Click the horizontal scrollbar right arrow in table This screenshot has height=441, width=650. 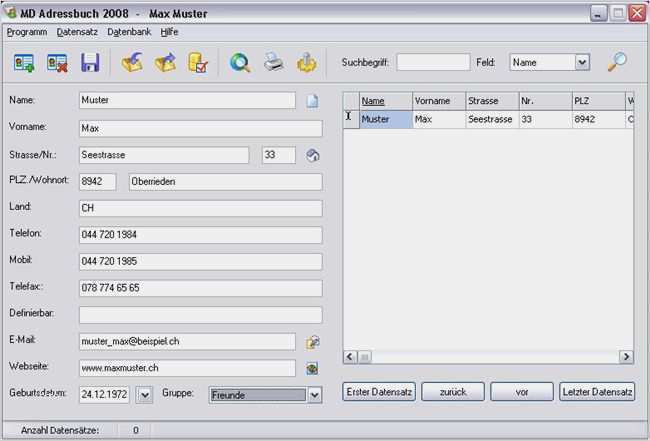click(x=626, y=356)
